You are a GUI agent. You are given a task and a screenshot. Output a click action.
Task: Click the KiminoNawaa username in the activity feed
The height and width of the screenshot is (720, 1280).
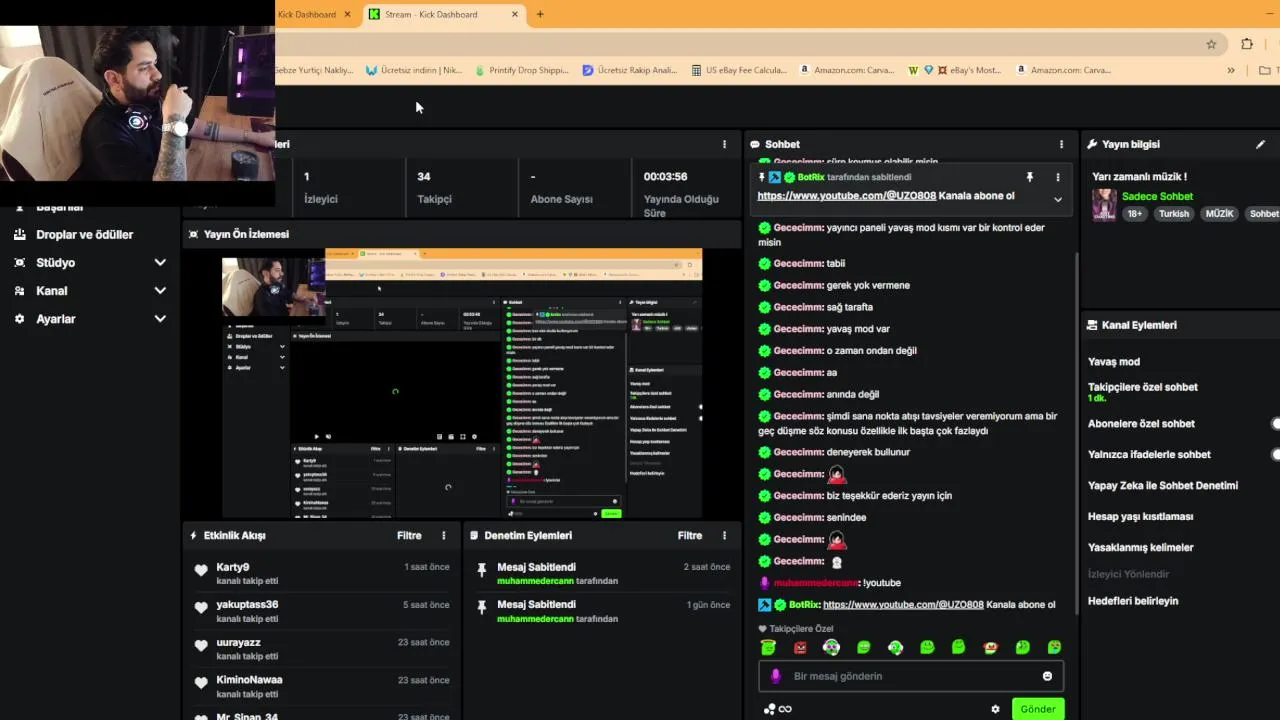click(249, 679)
